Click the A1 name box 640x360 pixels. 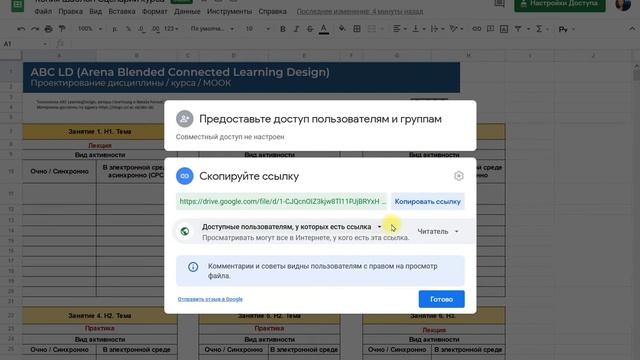(x=24, y=44)
